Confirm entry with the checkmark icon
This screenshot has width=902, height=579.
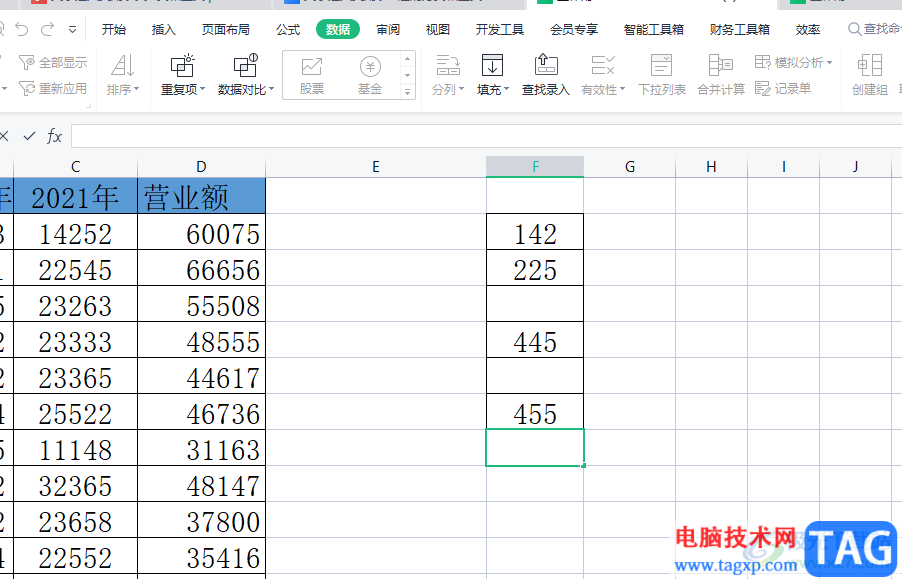click(29, 136)
